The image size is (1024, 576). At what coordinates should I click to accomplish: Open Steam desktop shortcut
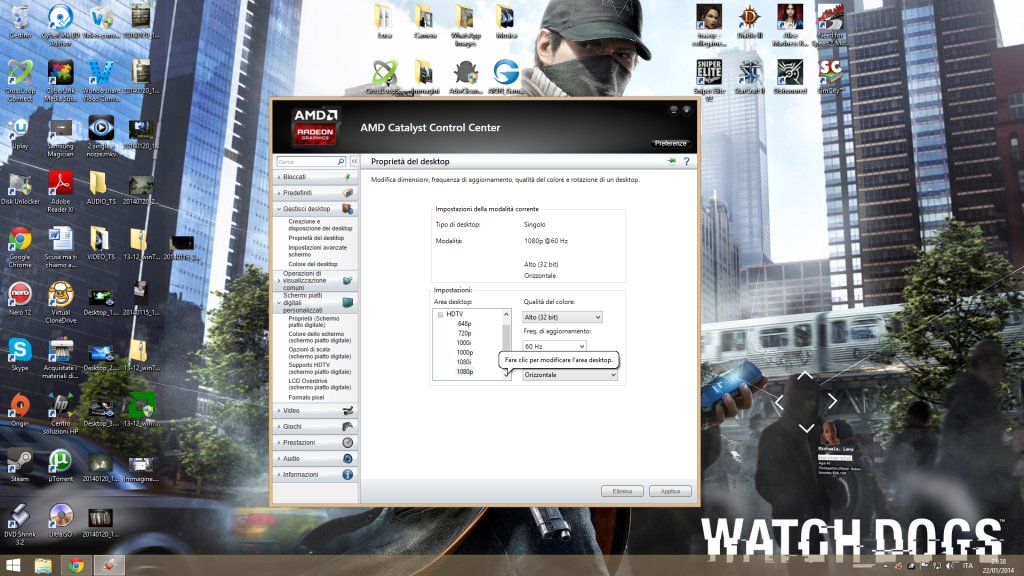click(20, 466)
